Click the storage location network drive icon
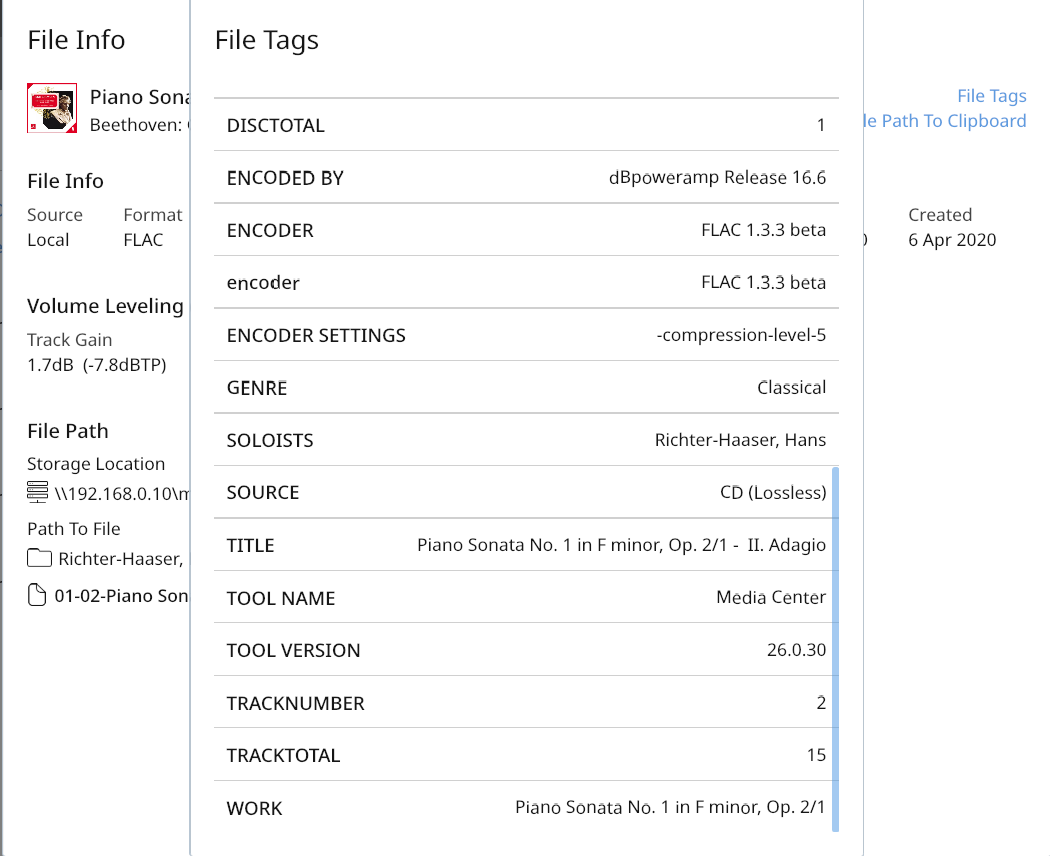The image size is (1050, 856). pos(38,492)
